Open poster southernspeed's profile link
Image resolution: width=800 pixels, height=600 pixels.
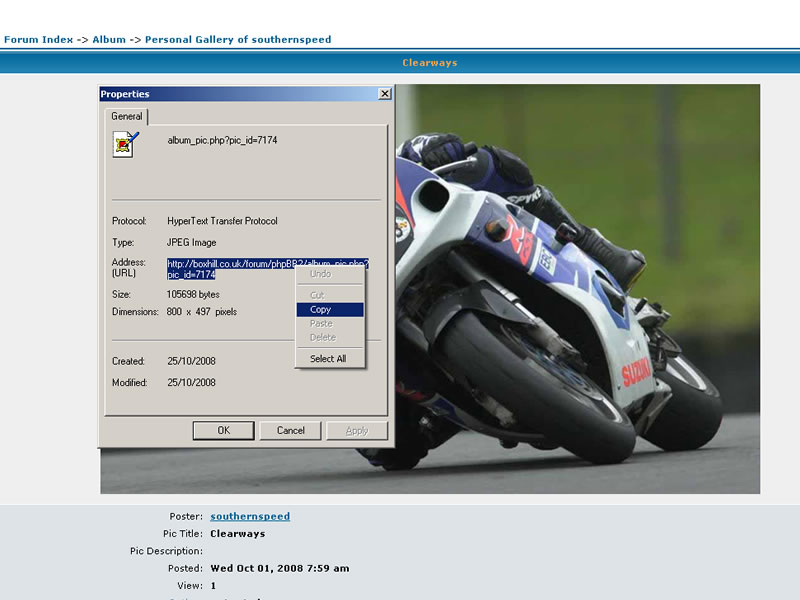click(x=250, y=517)
